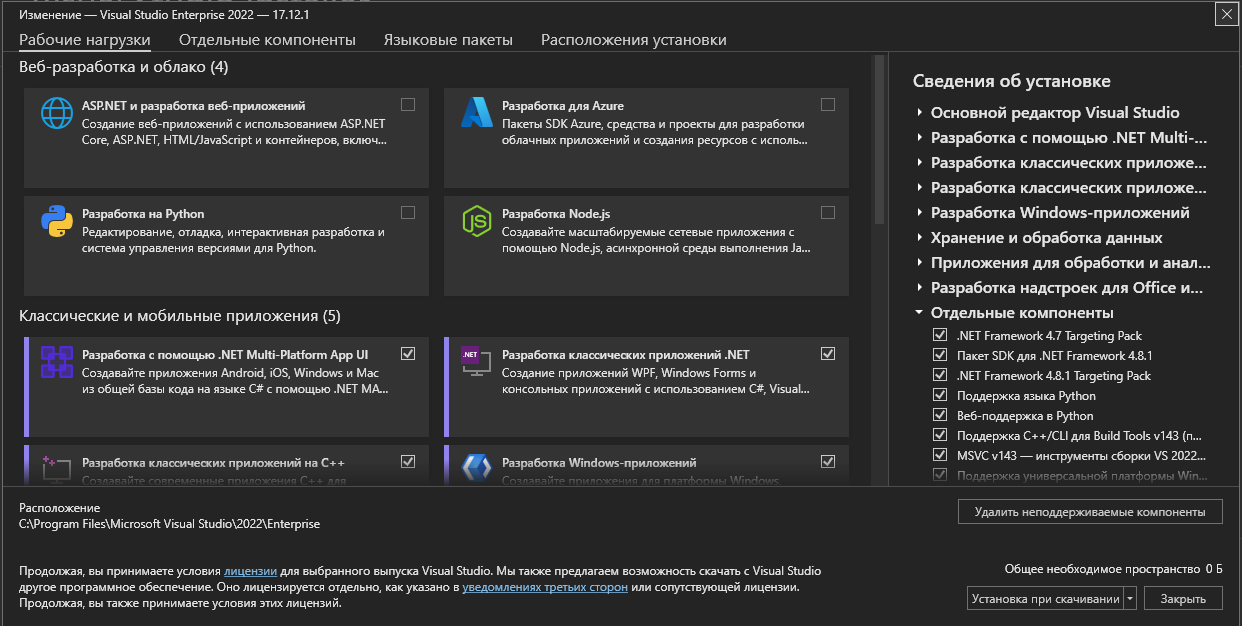
Task: Open the Языковые пакеты tab
Action: pyautogui.click(x=448, y=40)
